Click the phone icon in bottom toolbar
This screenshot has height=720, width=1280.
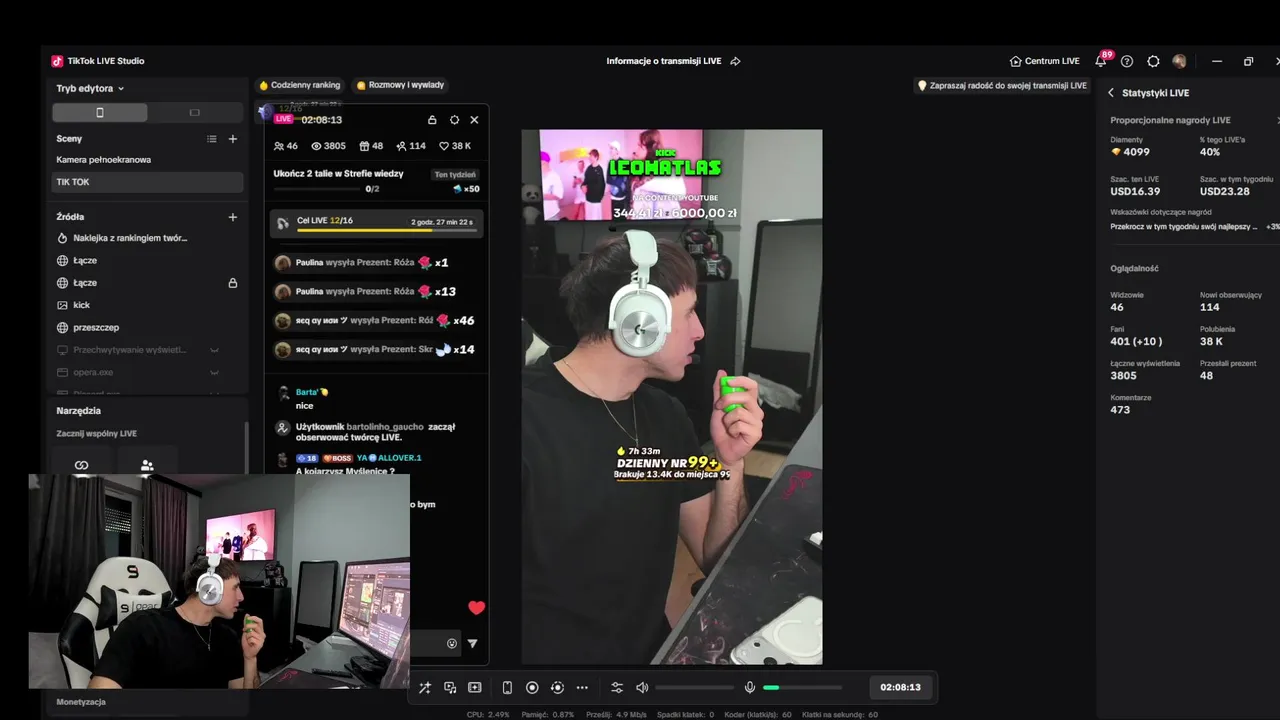coord(507,688)
